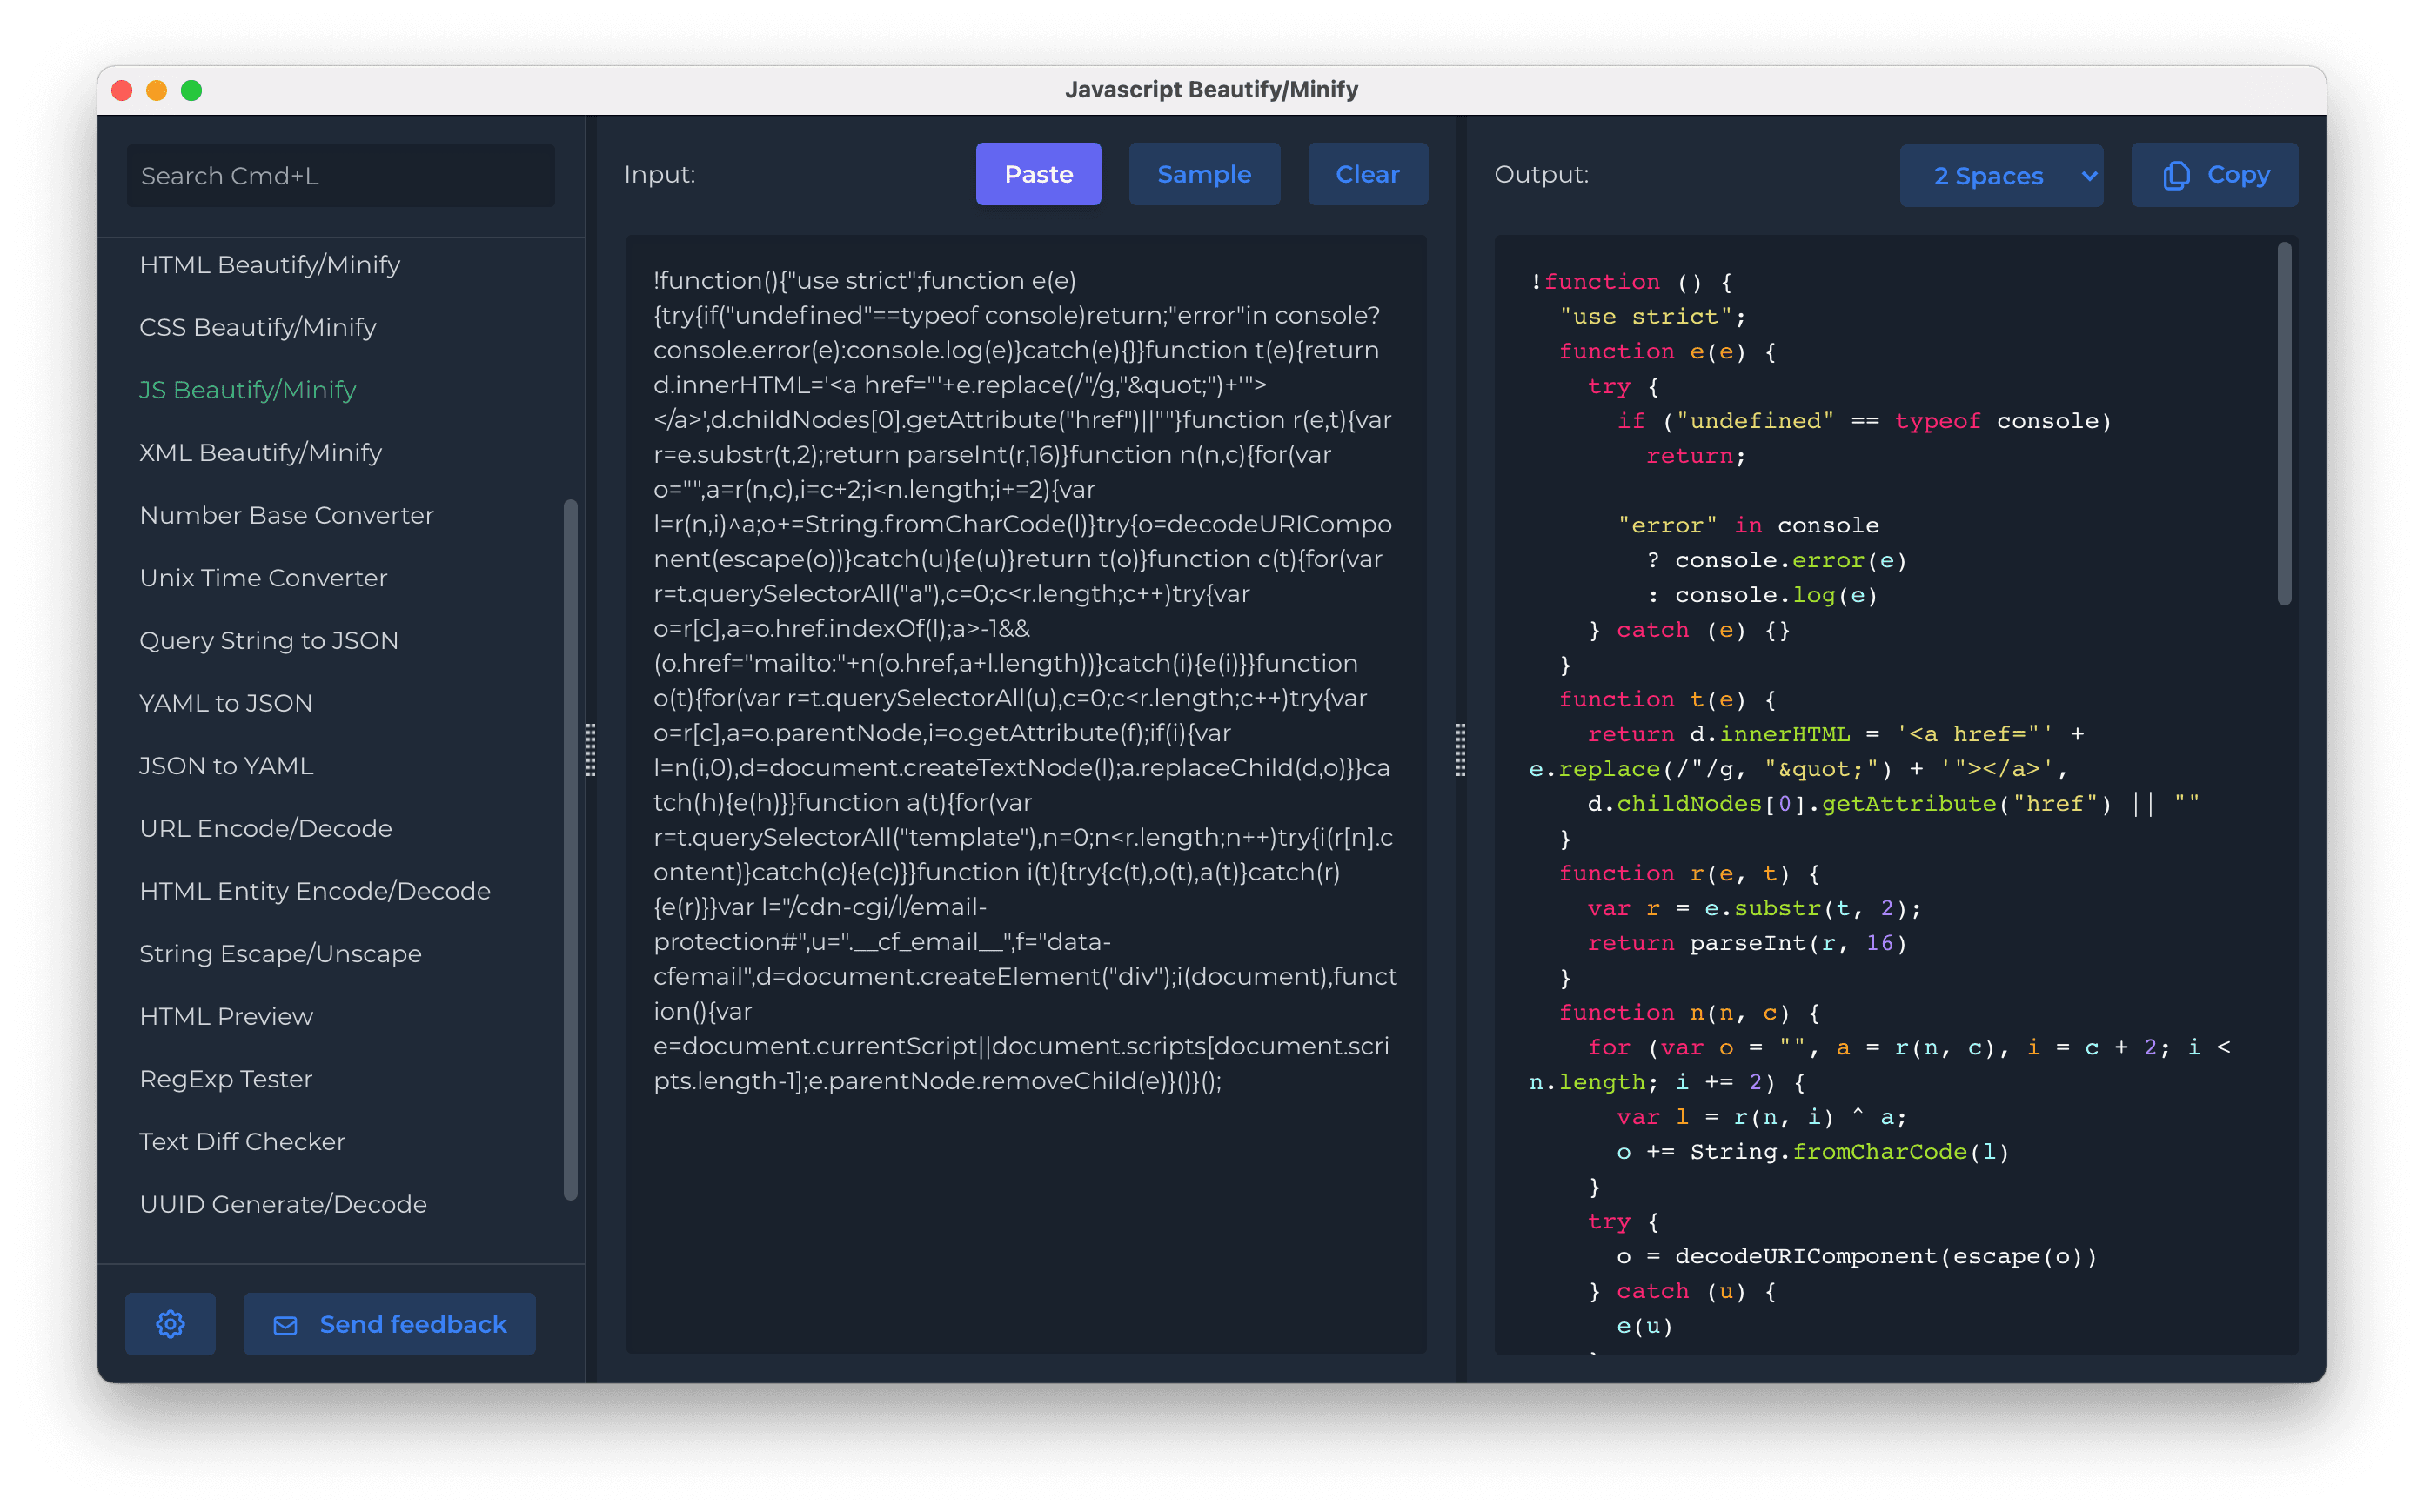Open RegExp Tester tool

(x=226, y=1079)
